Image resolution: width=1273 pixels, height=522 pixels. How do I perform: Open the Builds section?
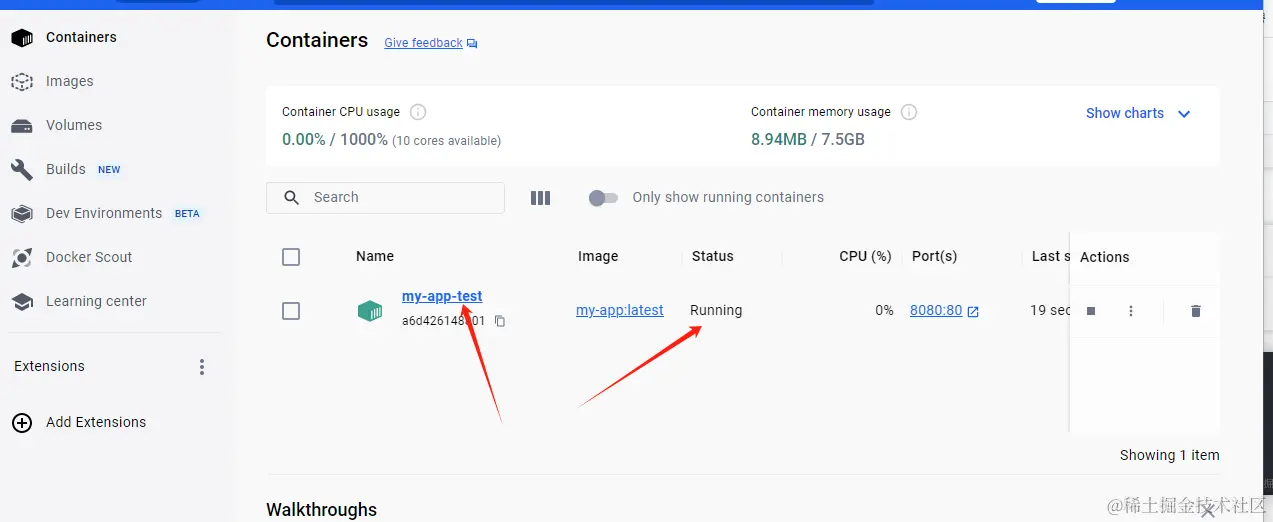tap(66, 169)
